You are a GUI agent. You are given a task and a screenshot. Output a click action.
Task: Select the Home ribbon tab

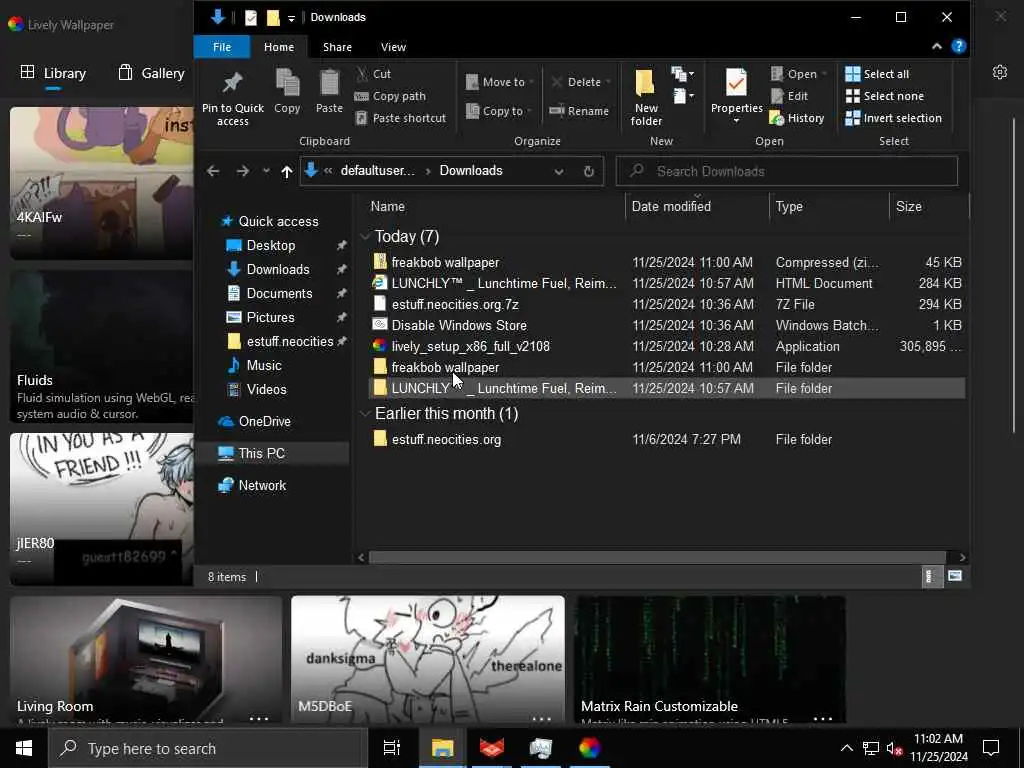[x=279, y=47]
